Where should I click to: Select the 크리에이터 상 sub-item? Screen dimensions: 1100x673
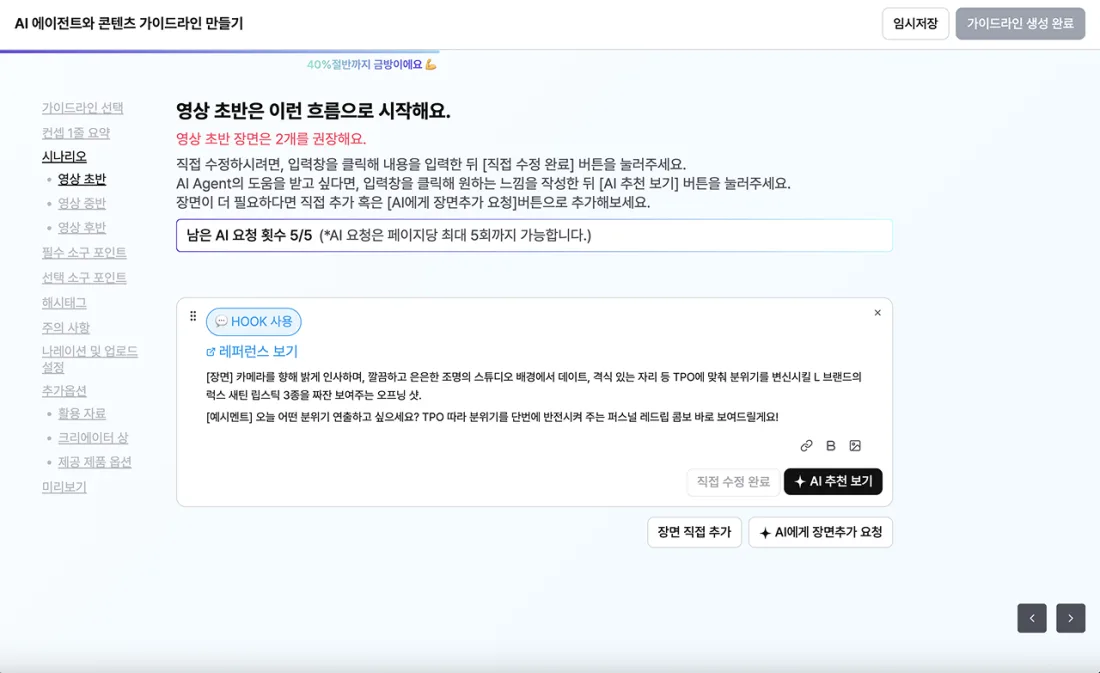click(x=93, y=437)
